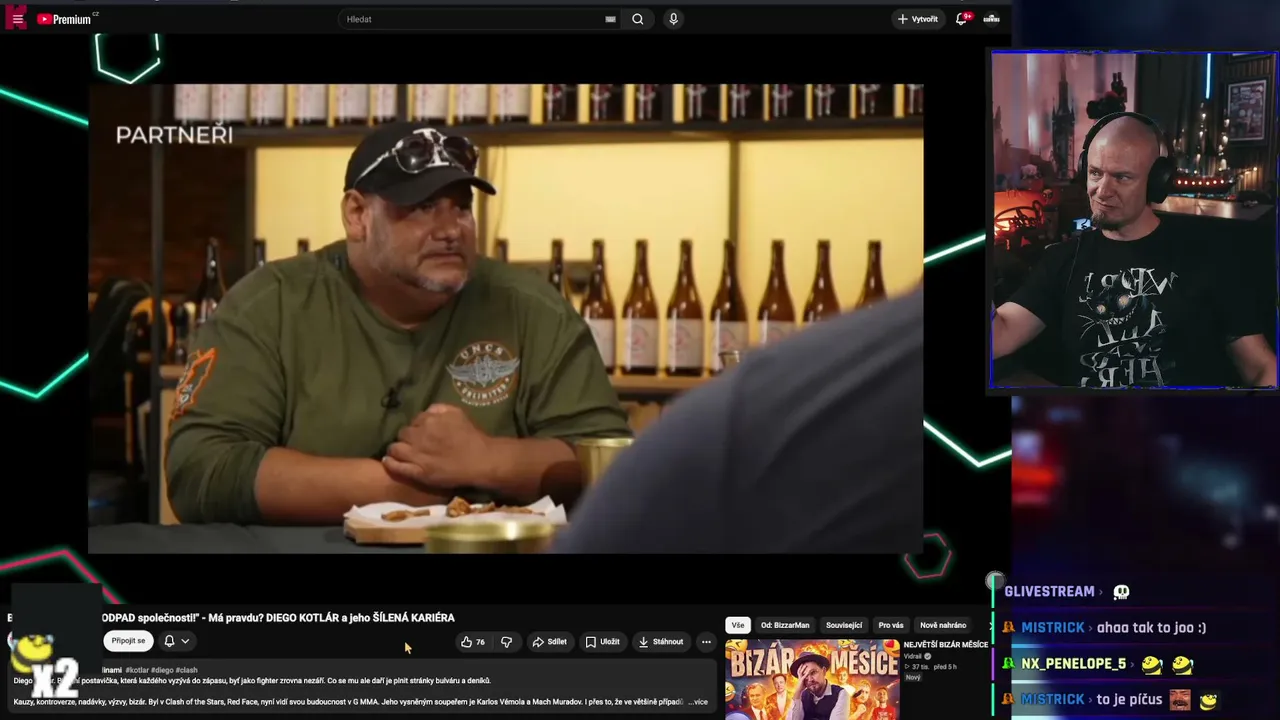The height and width of the screenshot is (720, 1280).
Task: Open the Vytvořit create menu
Action: point(917,19)
